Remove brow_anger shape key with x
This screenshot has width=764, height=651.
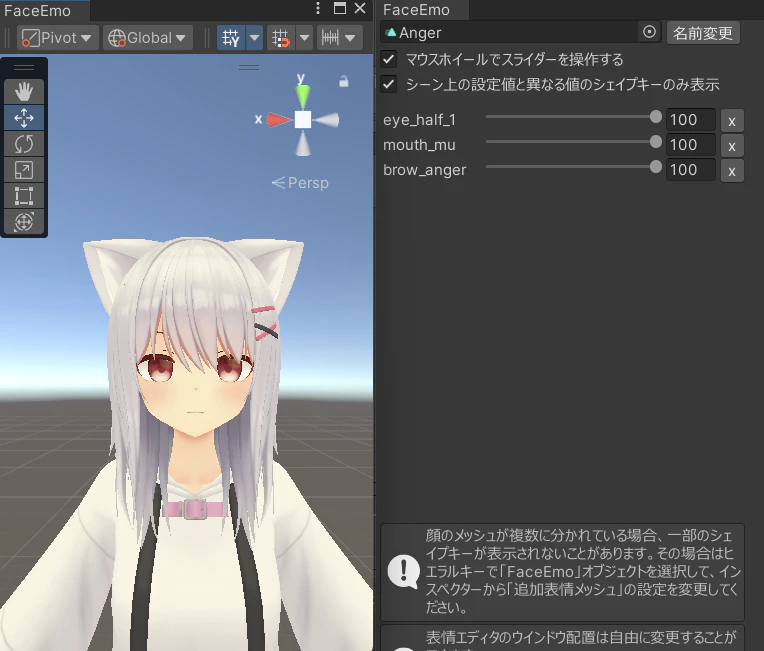[732, 171]
